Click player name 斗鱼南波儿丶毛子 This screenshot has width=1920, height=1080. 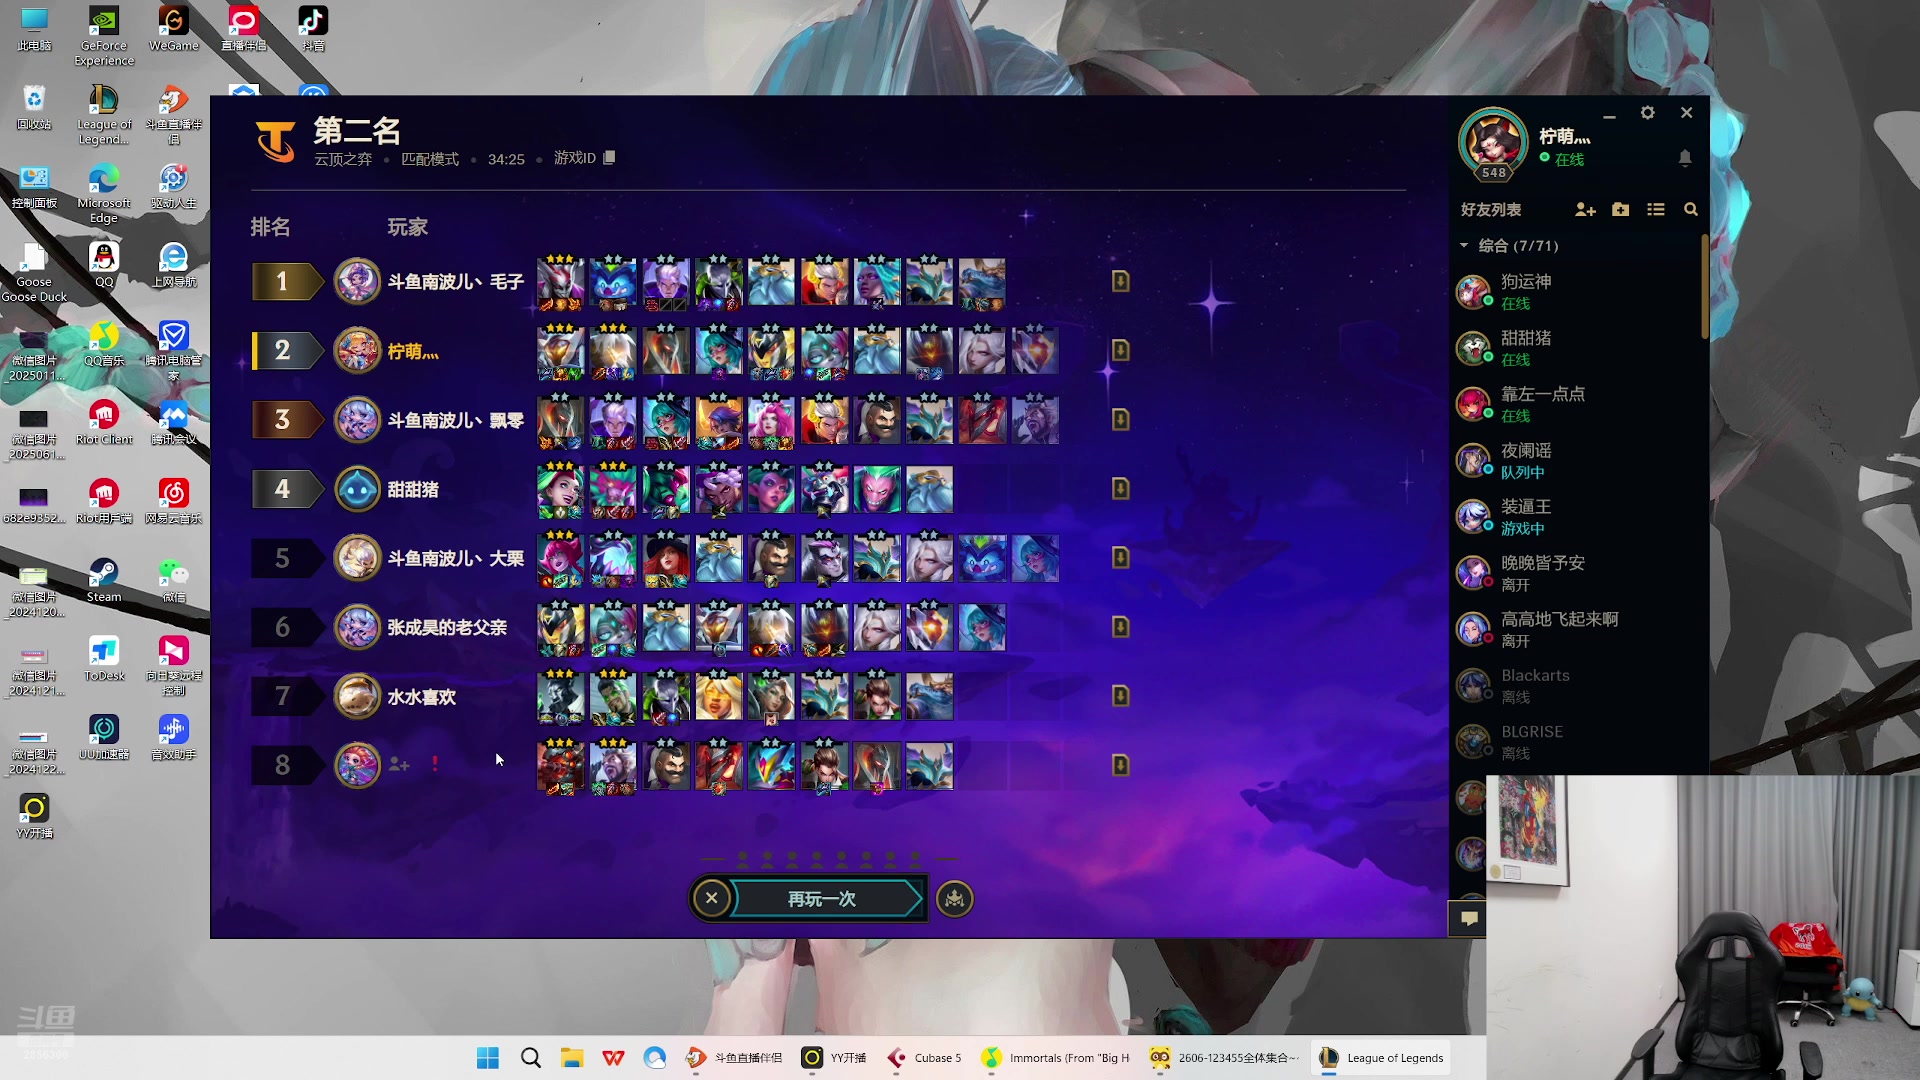pos(455,282)
